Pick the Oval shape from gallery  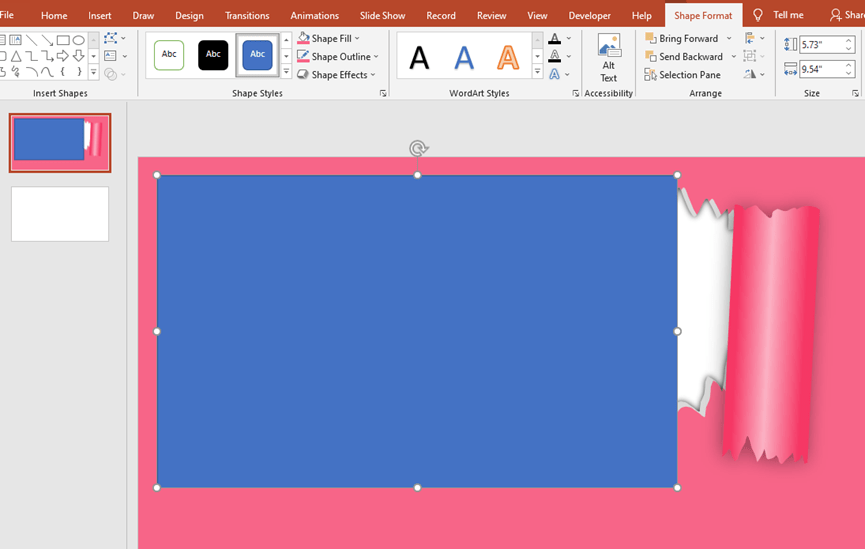(x=78, y=40)
